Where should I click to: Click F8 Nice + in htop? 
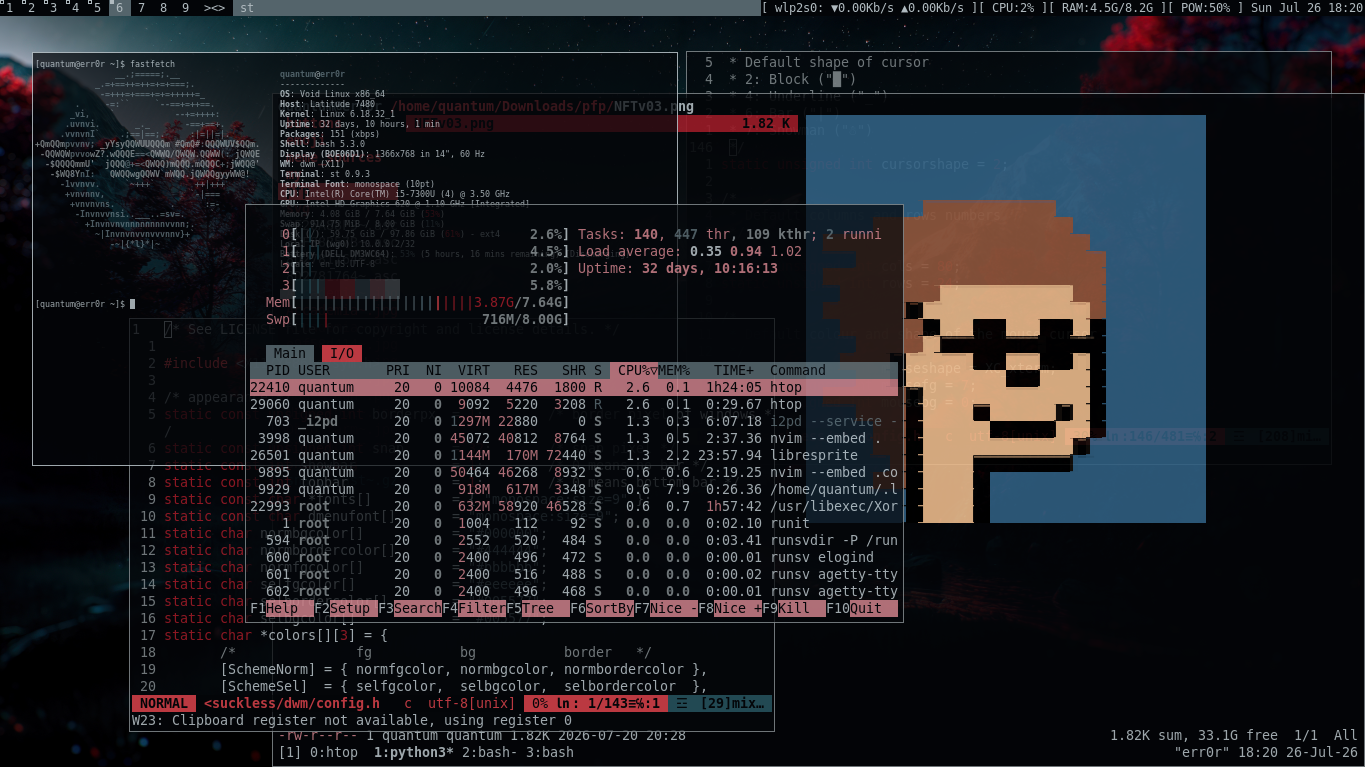tap(730, 608)
